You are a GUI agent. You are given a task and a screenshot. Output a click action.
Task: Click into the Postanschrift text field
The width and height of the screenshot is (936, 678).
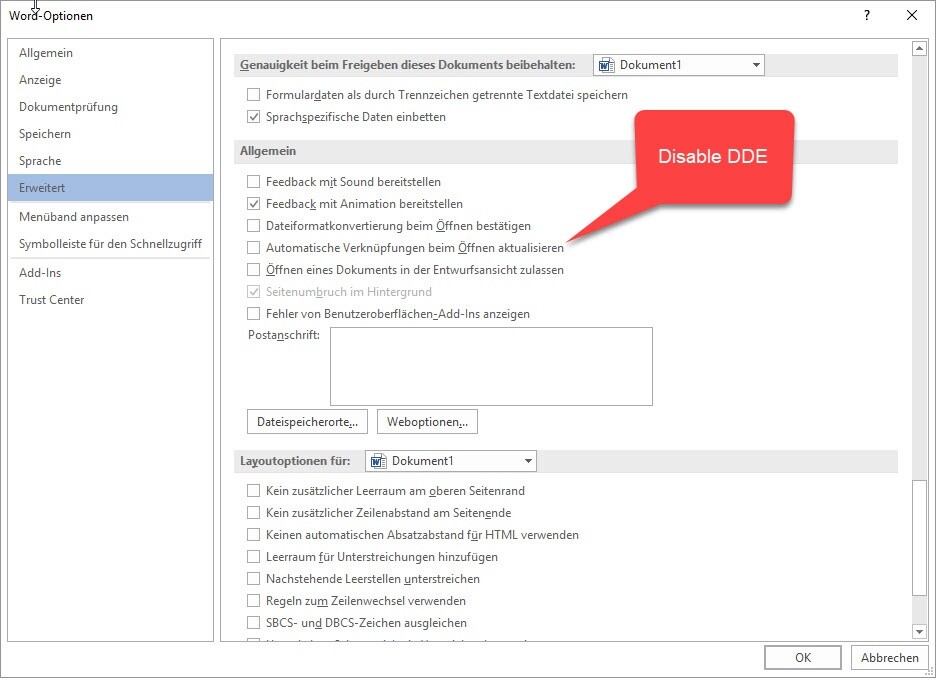491,365
